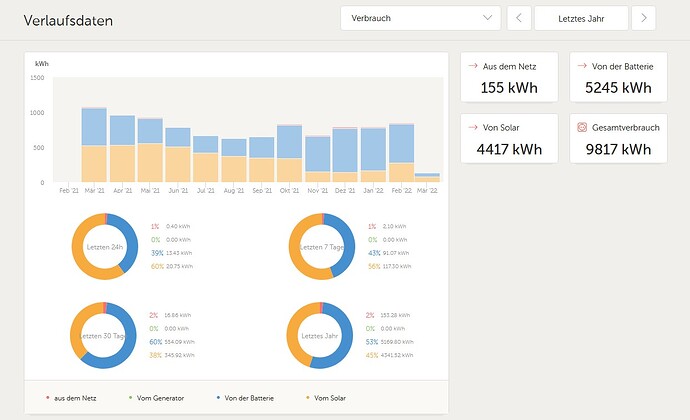690x420 pixels.
Task: Open the Verbrauch dropdown
Action: point(420,18)
